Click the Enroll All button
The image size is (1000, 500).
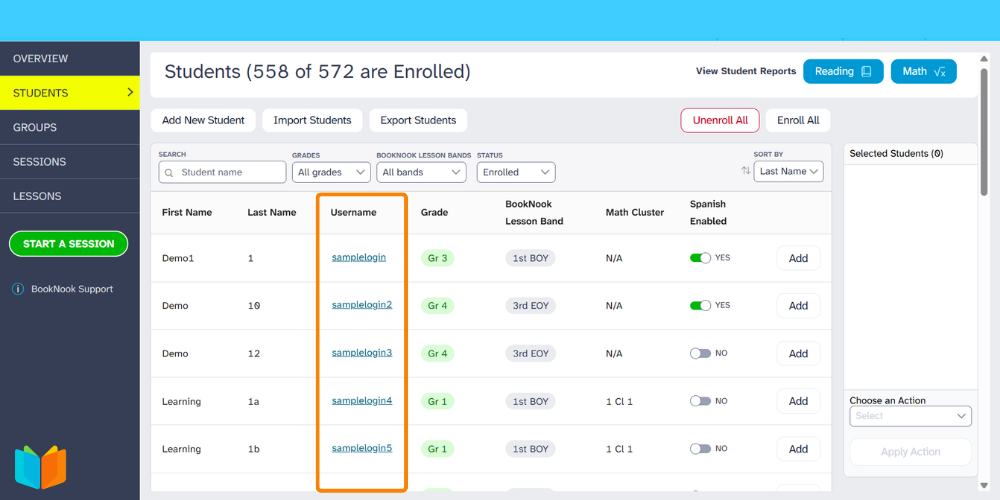click(x=798, y=120)
